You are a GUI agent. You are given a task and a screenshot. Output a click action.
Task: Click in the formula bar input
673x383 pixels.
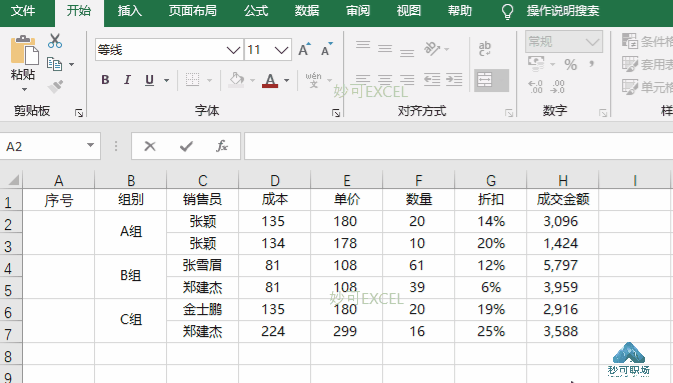pyautogui.click(x=458, y=146)
